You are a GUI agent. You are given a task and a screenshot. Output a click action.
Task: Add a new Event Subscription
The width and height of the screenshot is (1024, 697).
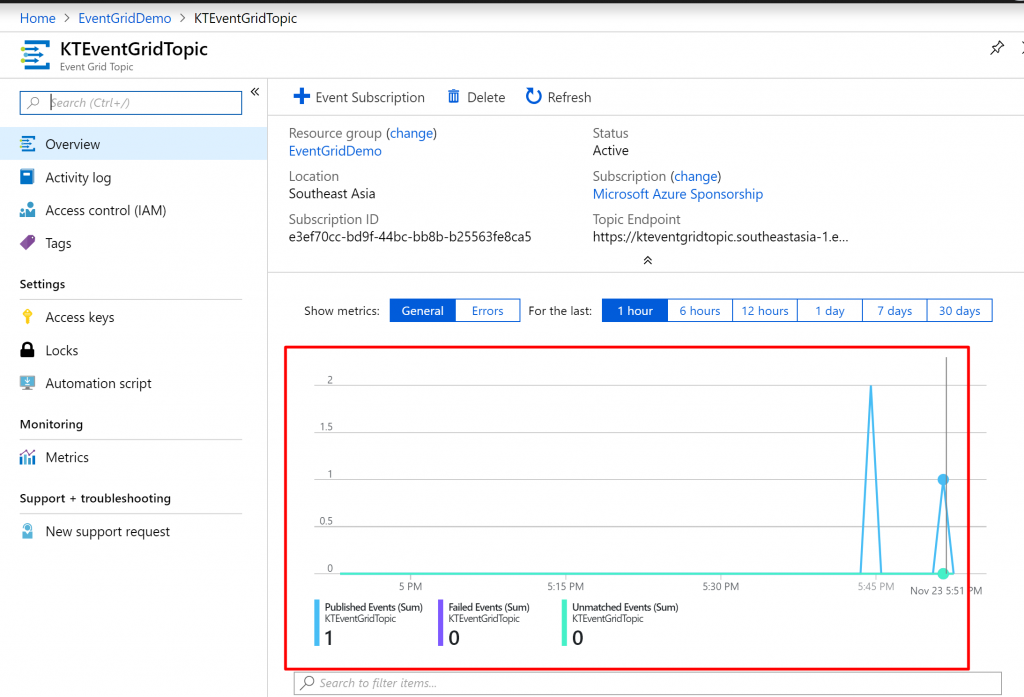pos(359,97)
